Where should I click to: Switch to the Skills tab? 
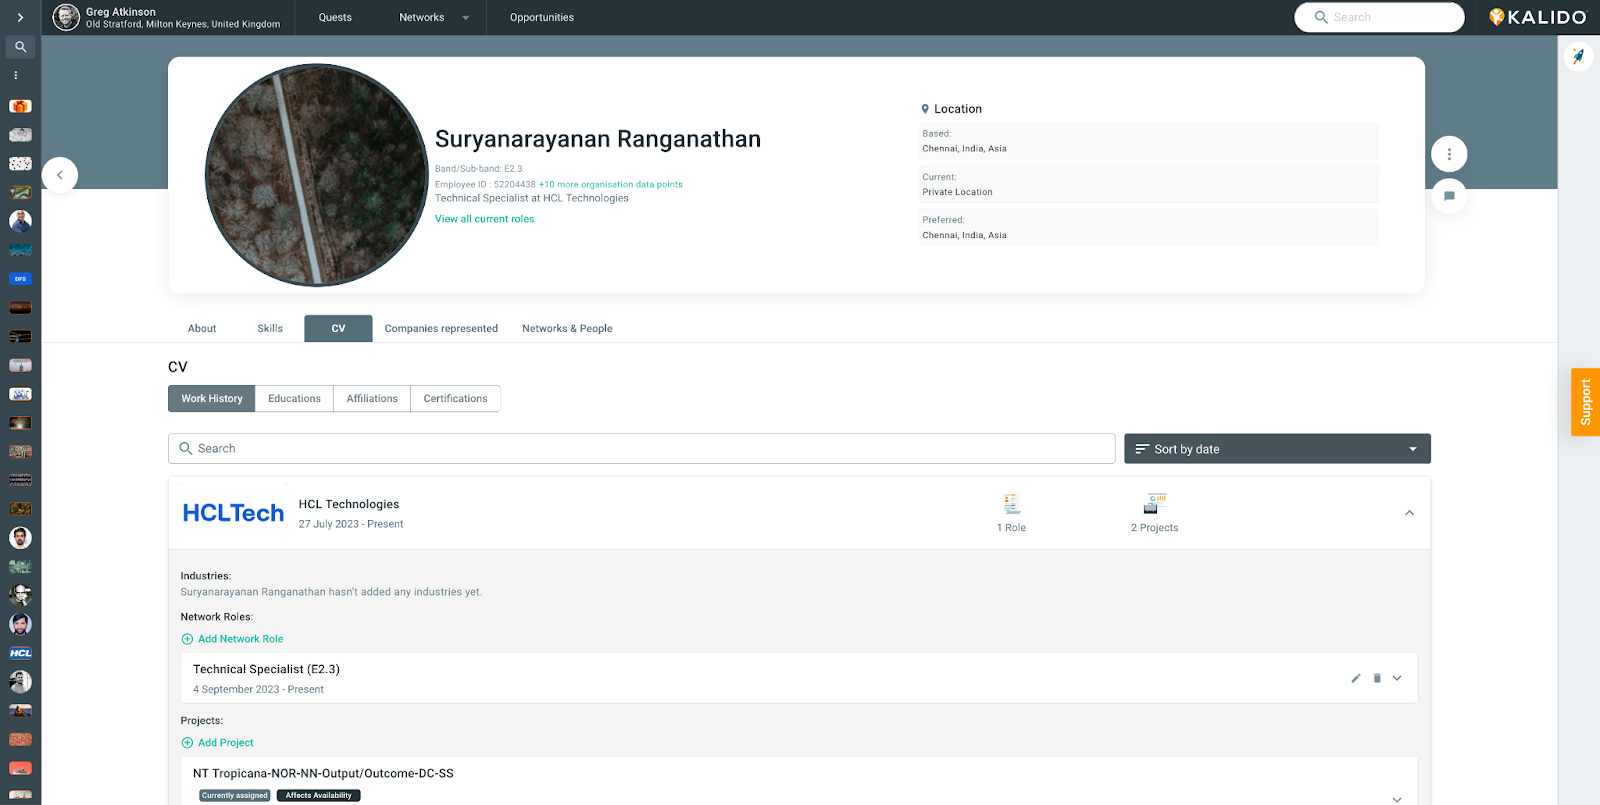tap(270, 328)
